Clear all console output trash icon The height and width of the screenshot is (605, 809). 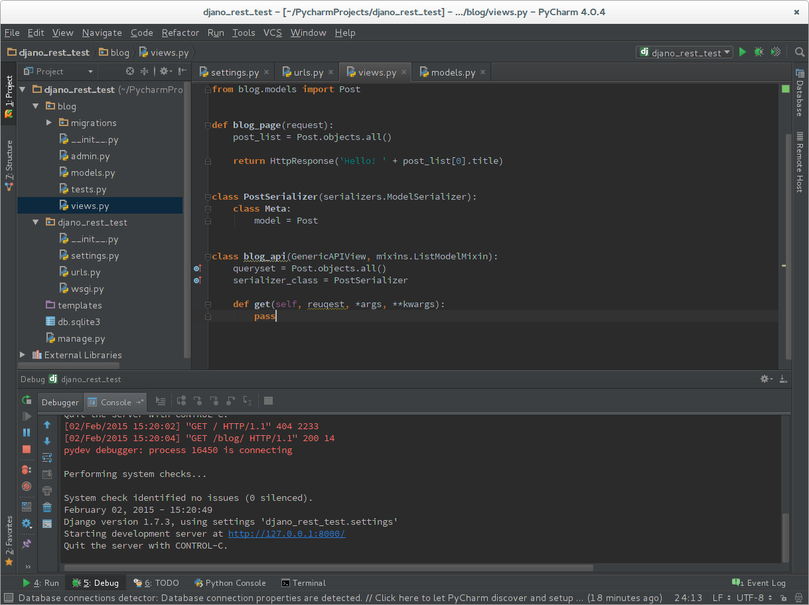(x=47, y=508)
